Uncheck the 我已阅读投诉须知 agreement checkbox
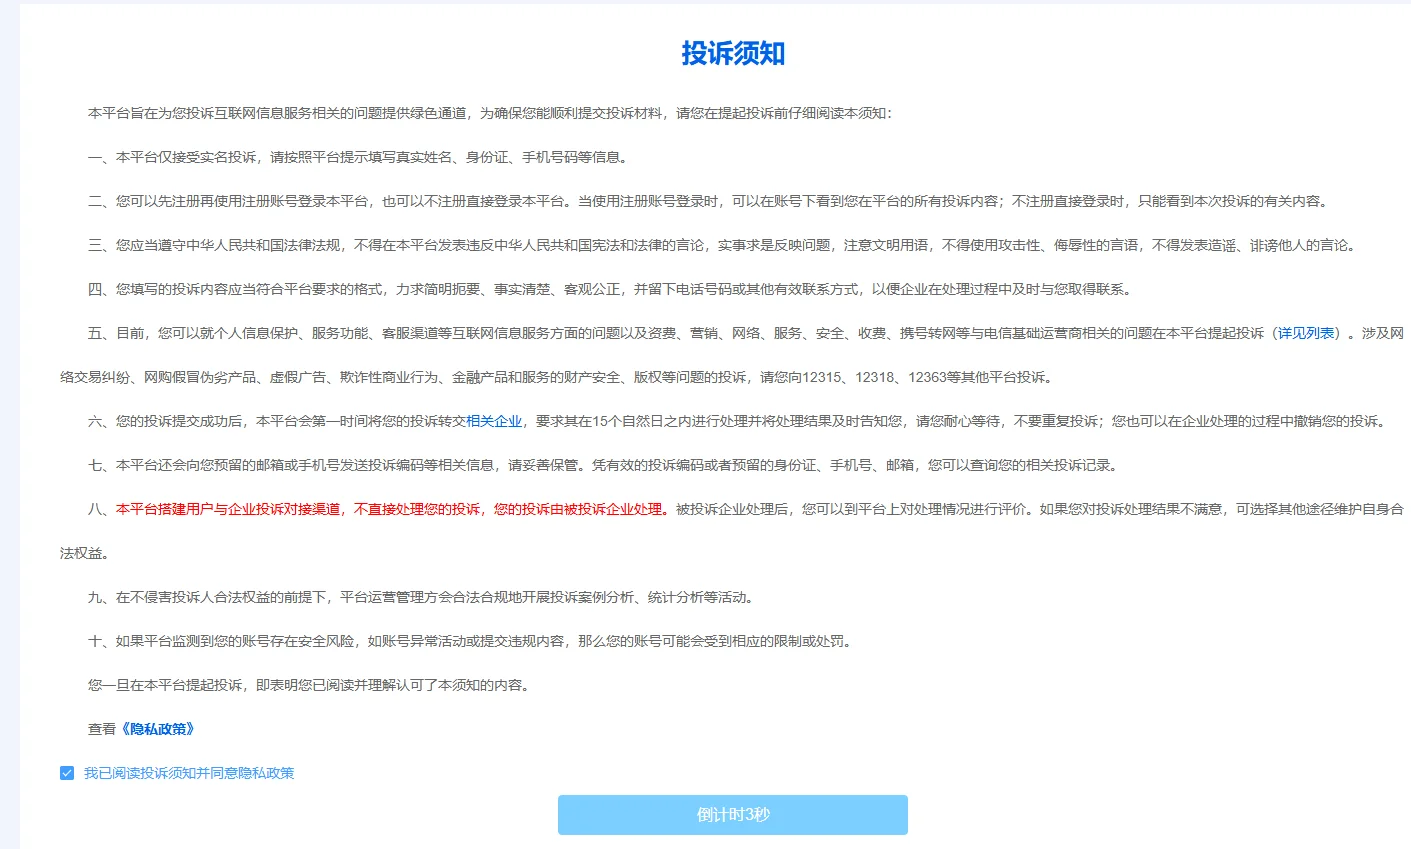 [66, 772]
